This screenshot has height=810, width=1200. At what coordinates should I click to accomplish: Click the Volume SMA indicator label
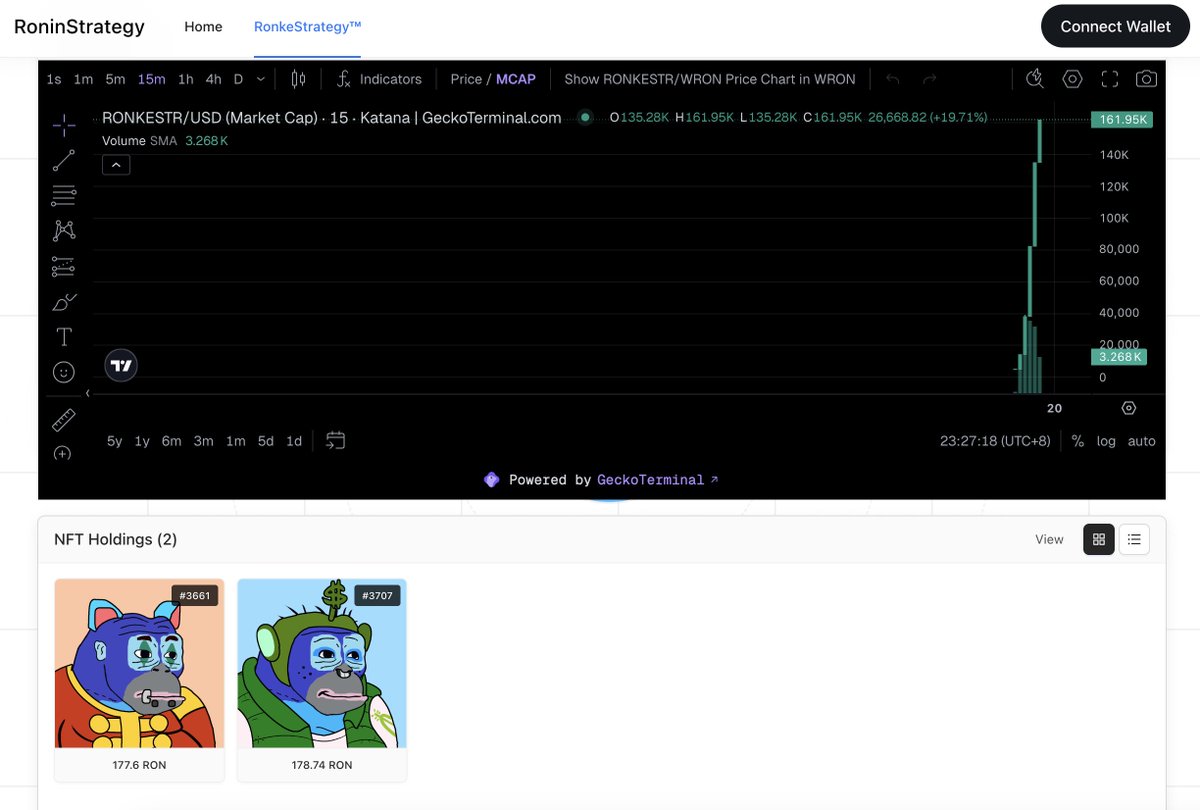(140, 141)
